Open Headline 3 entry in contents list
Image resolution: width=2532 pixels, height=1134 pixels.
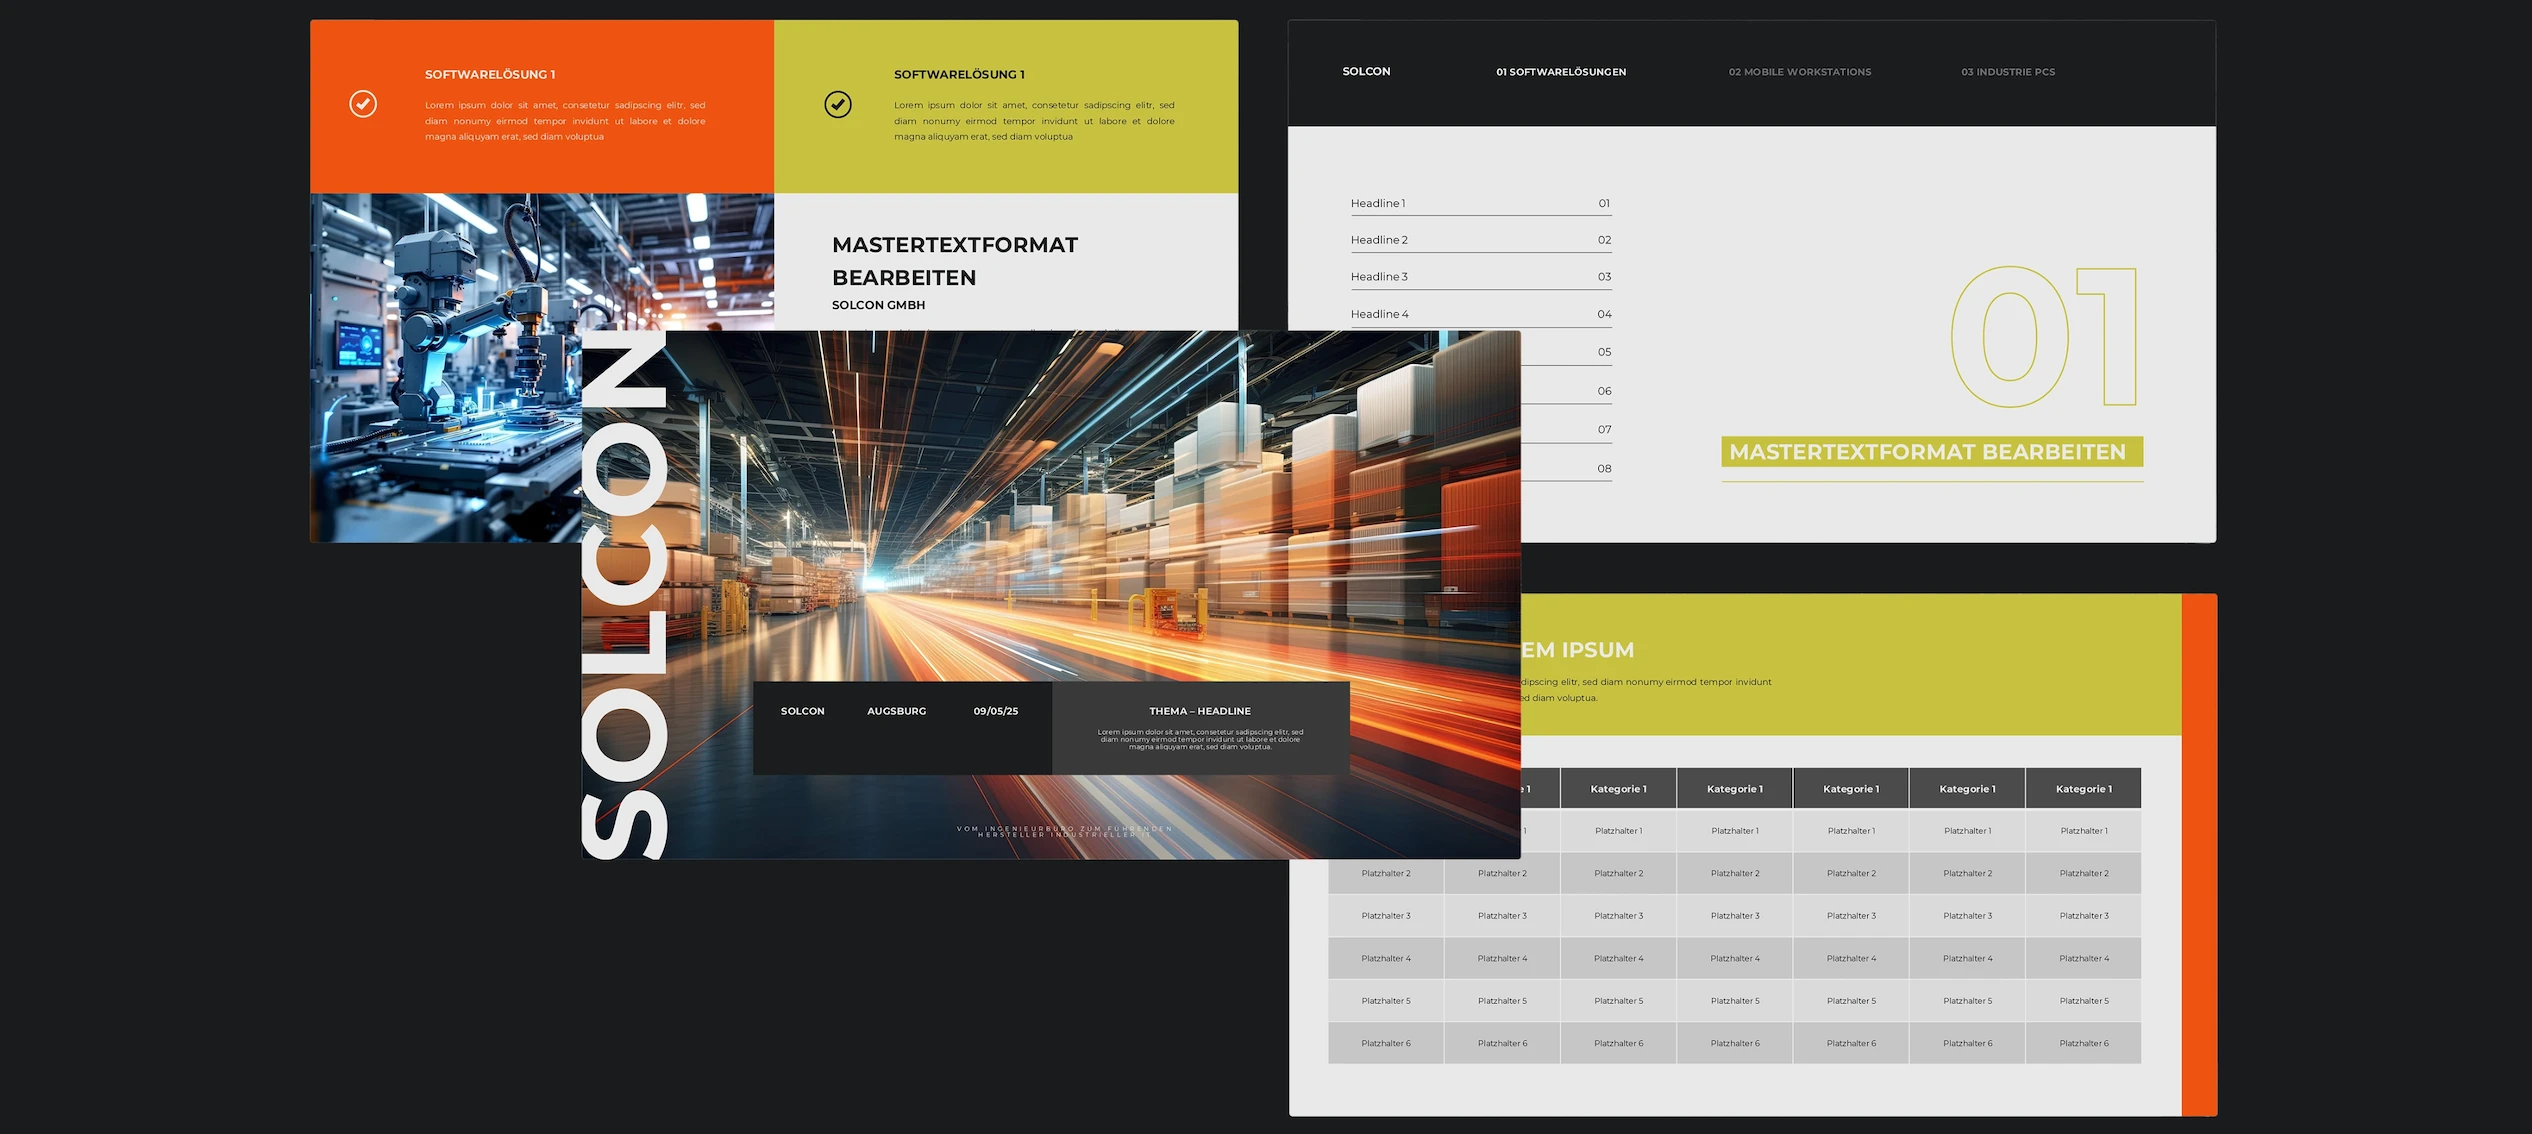[x=1379, y=277]
